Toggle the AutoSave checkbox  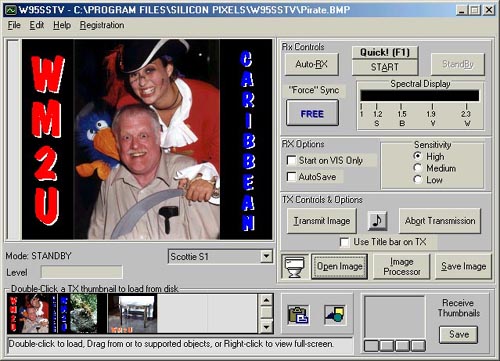pos(291,177)
